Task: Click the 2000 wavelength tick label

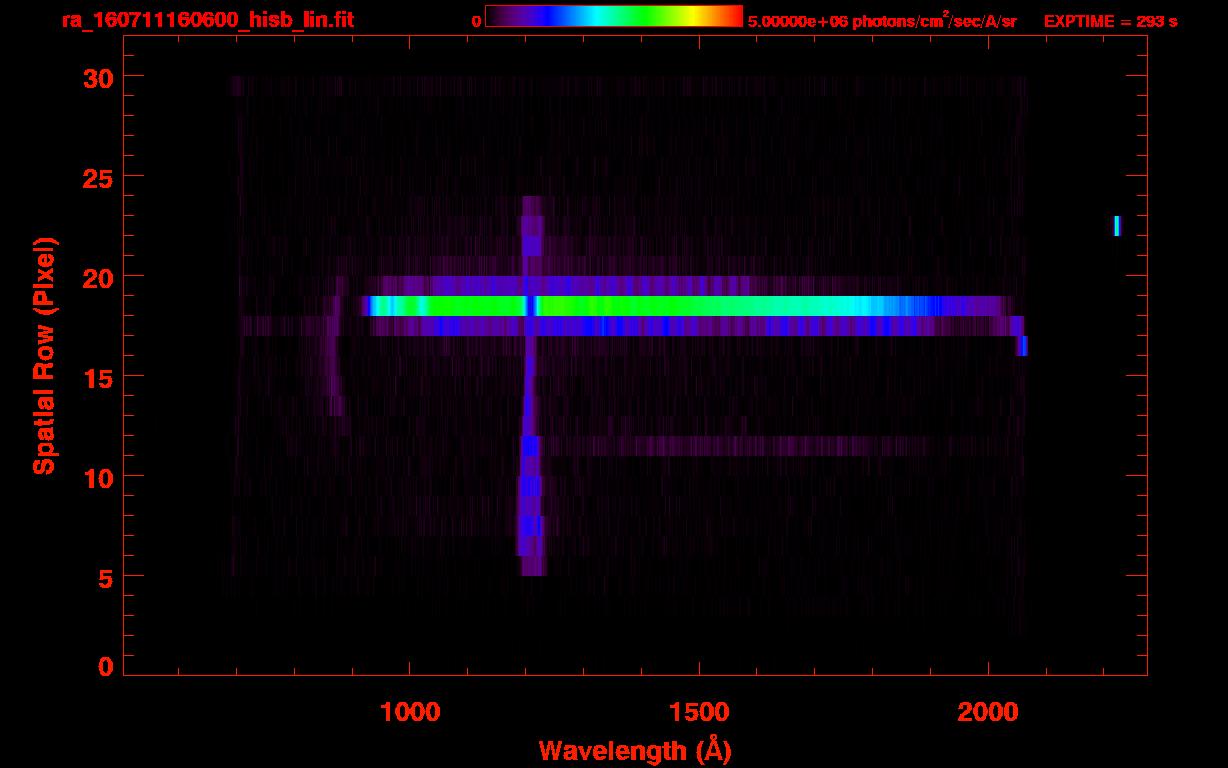Action: [x=988, y=713]
